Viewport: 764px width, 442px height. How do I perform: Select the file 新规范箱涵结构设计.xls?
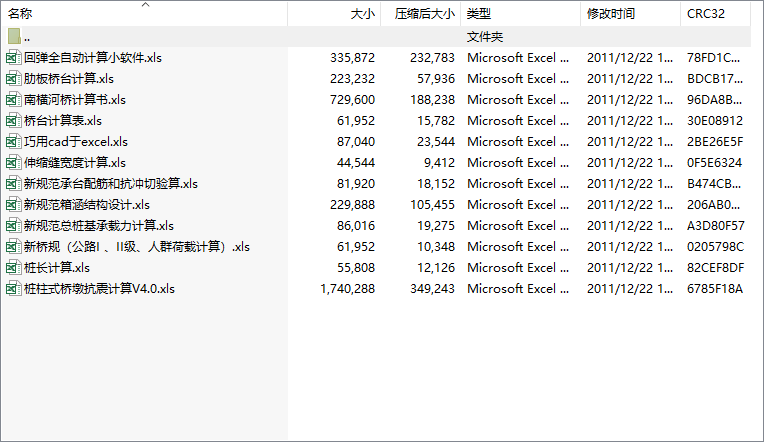[87, 205]
